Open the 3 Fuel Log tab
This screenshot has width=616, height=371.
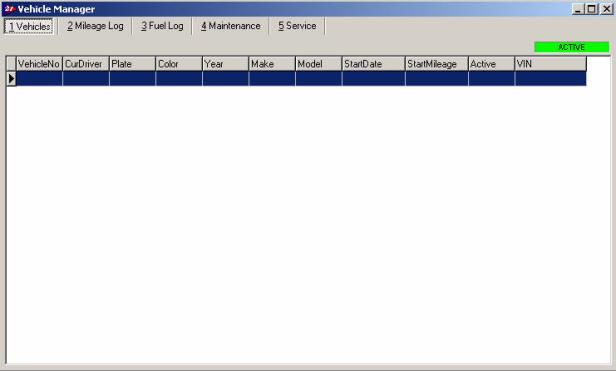coord(162,26)
